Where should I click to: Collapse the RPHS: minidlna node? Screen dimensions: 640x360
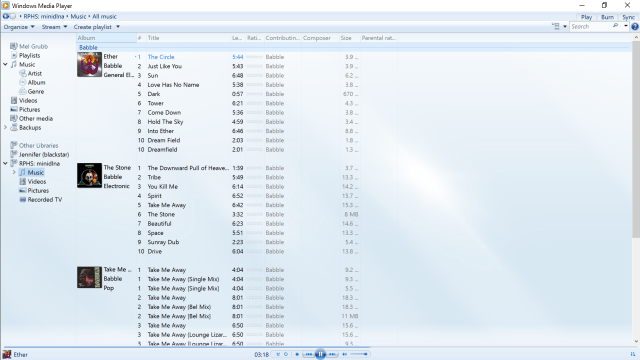pos(5,163)
